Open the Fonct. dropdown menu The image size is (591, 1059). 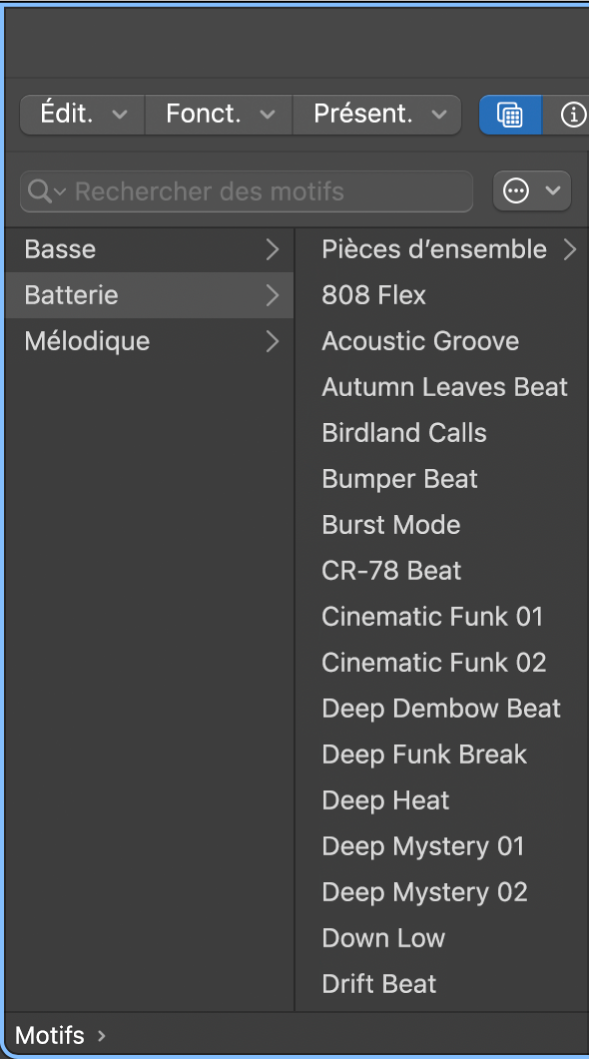219,115
